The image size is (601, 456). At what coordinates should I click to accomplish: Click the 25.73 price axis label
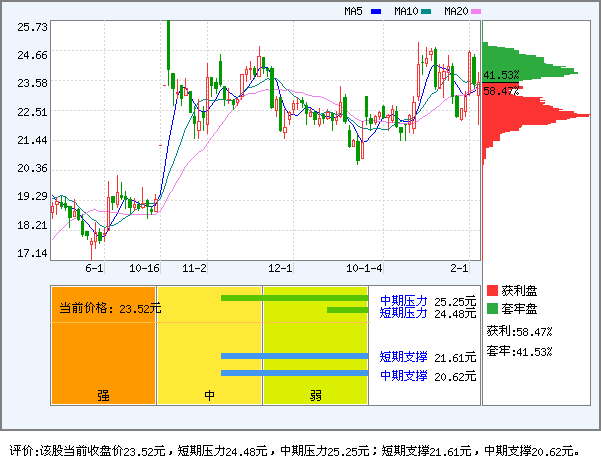point(33,27)
